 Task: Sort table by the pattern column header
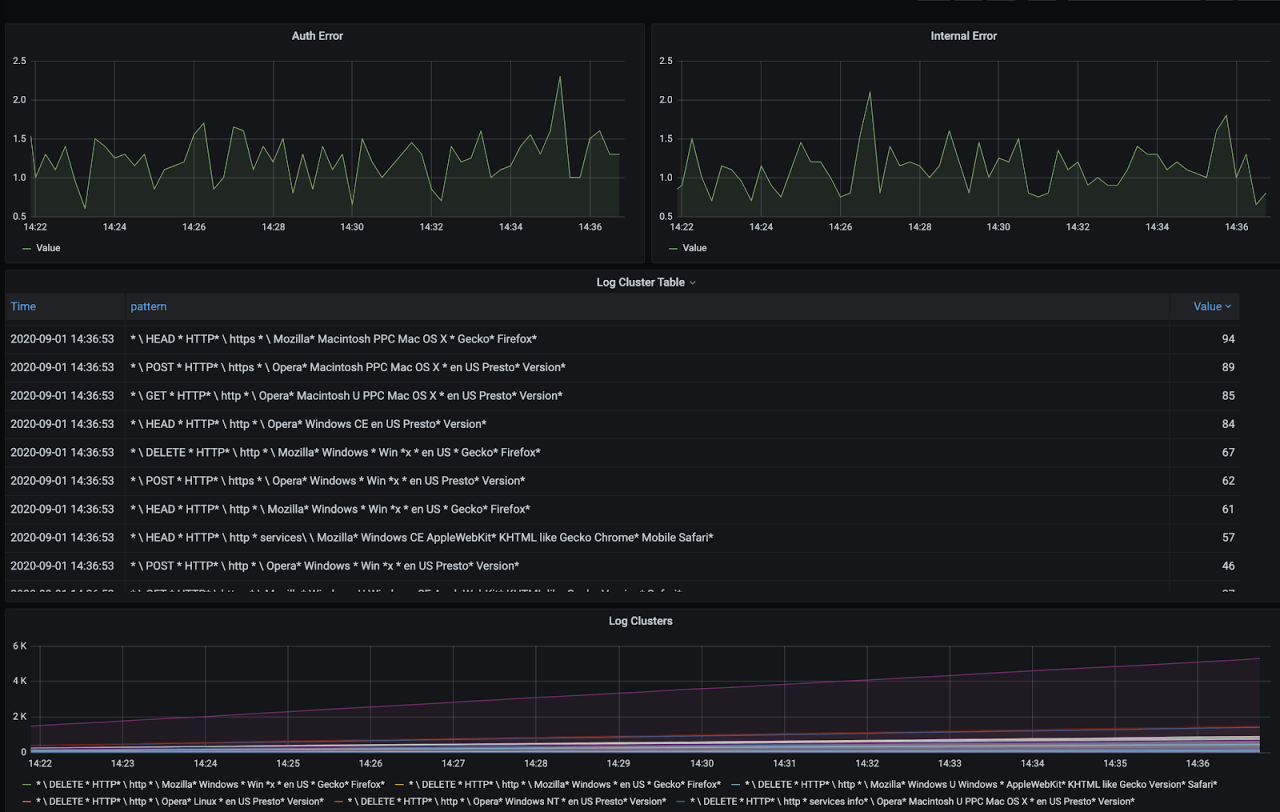point(148,307)
